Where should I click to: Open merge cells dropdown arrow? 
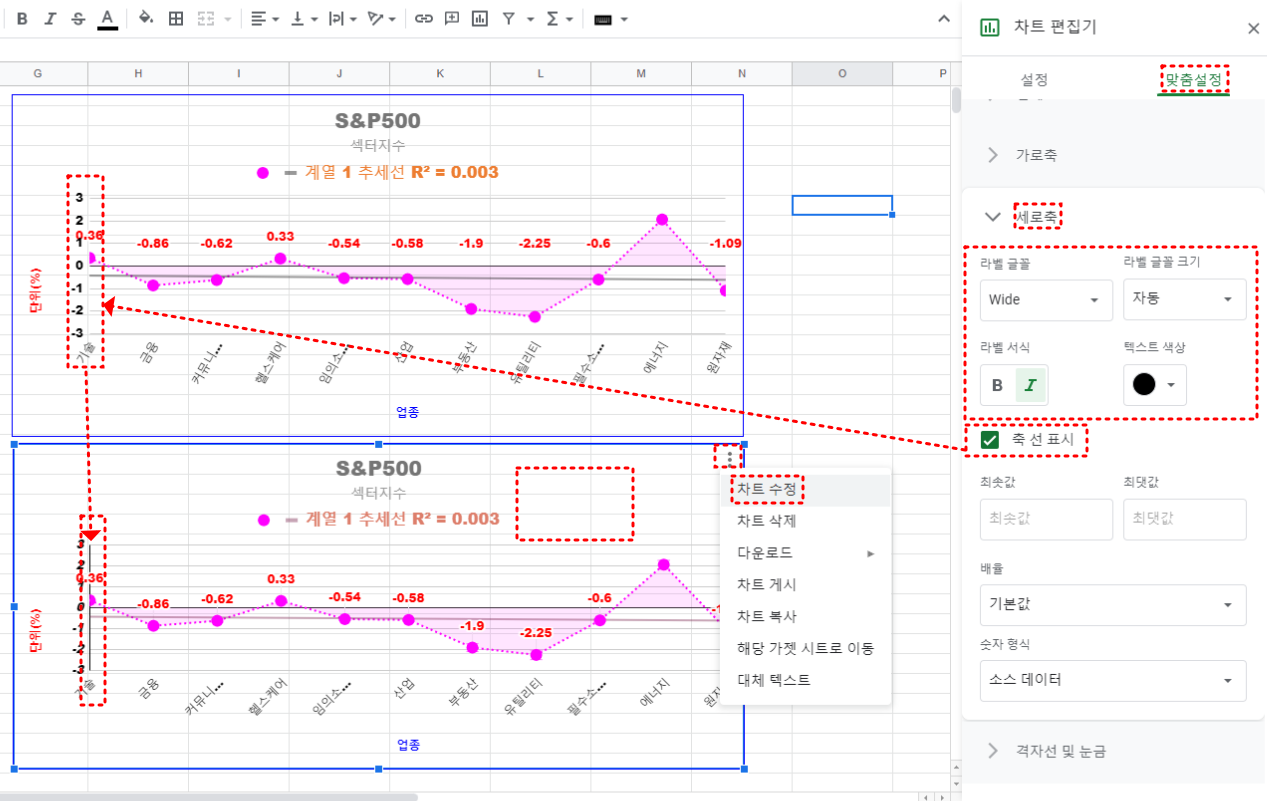click(x=229, y=18)
